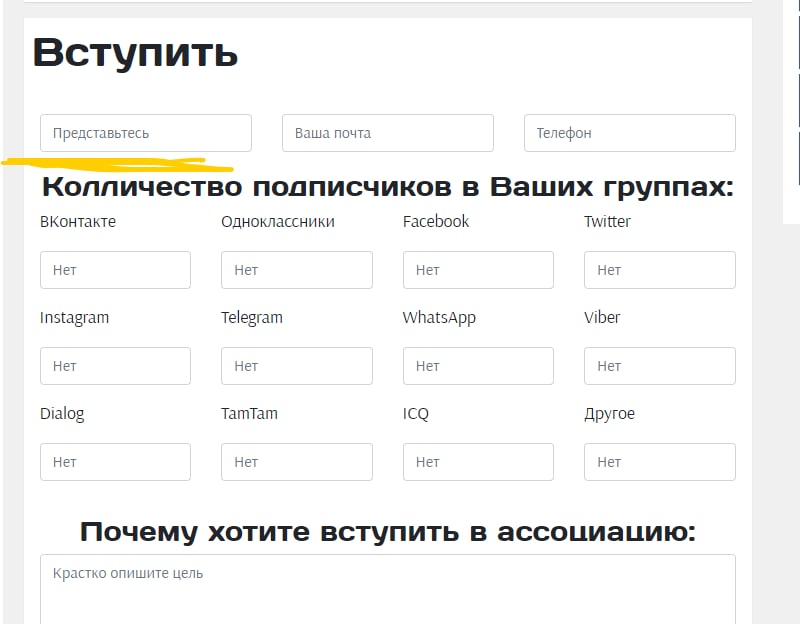This screenshot has height=624, width=800.
Task: Select the Другое subscribers field
Action: [660, 462]
